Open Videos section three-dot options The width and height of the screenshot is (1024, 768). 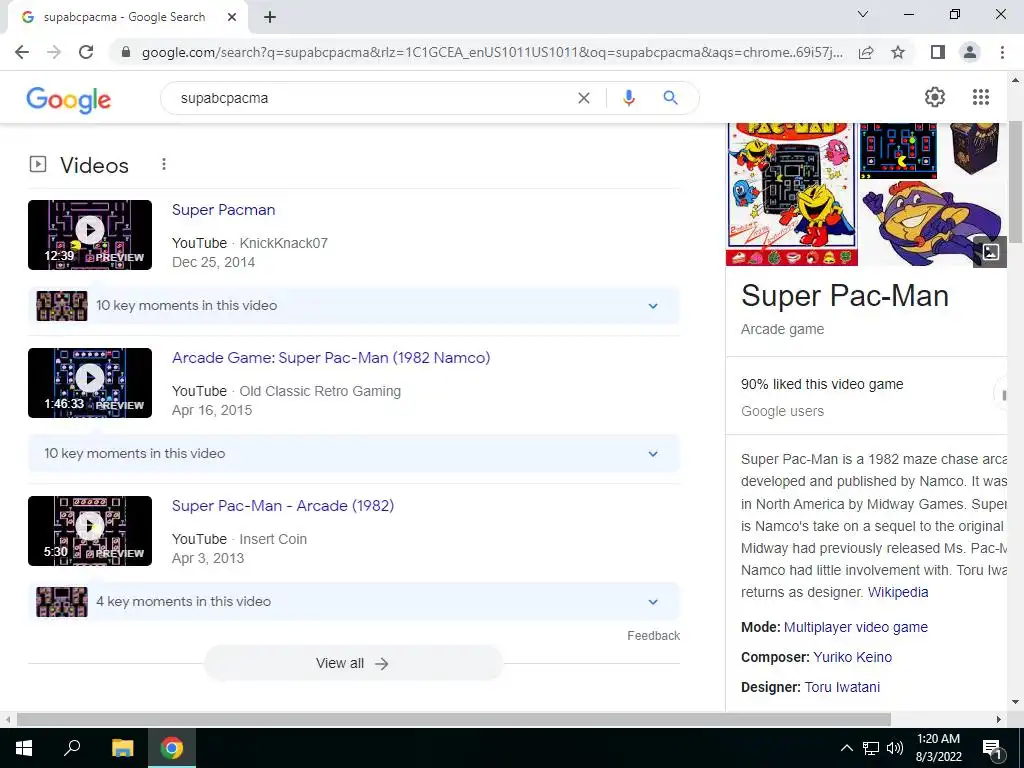coord(164,165)
